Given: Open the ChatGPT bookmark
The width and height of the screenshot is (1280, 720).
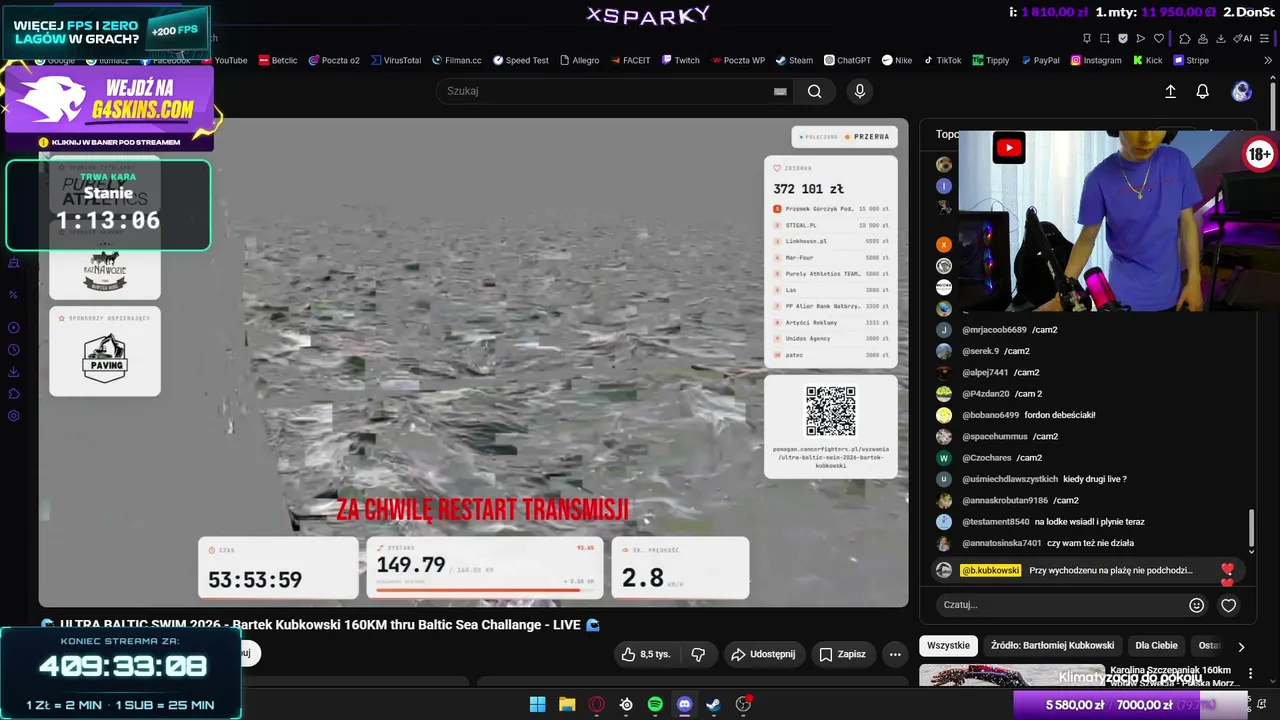Looking at the screenshot, I should (x=847, y=60).
